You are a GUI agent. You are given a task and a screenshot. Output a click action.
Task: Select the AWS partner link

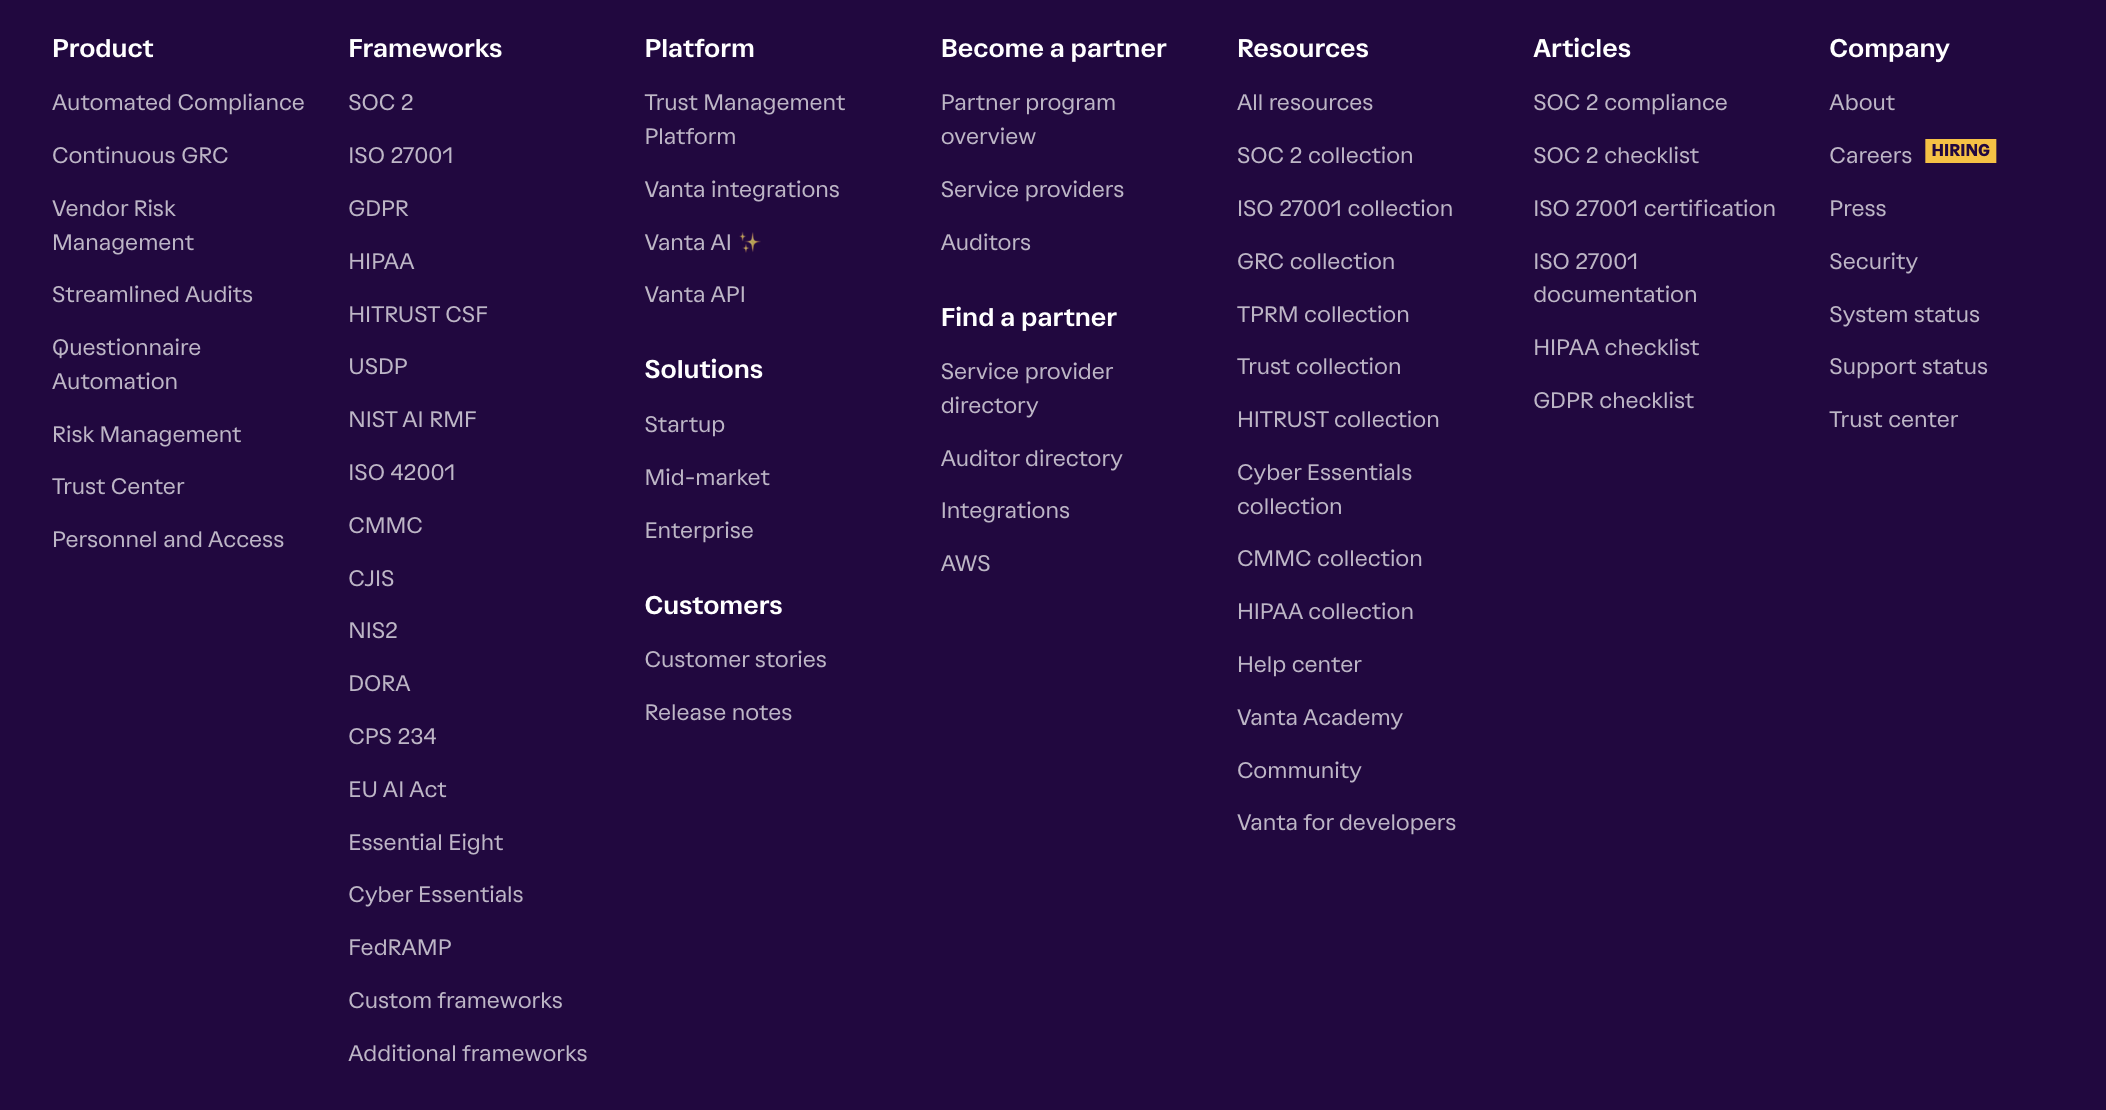(x=964, y=564)
